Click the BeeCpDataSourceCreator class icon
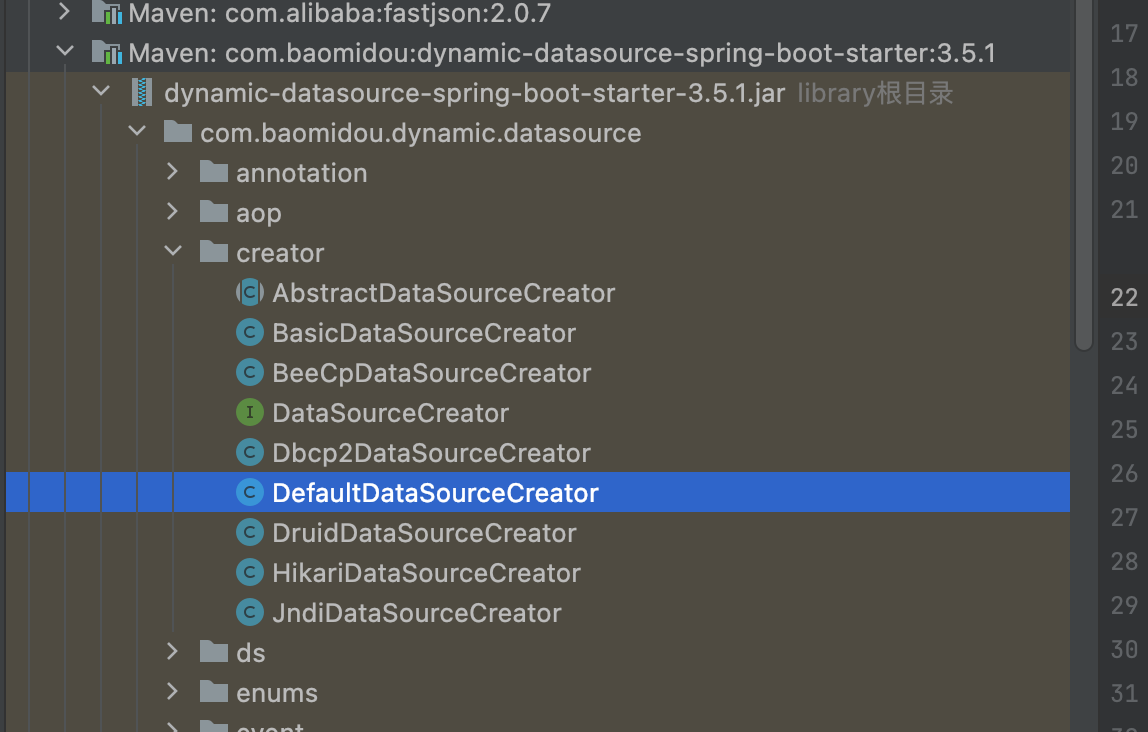 coord(250,372)
